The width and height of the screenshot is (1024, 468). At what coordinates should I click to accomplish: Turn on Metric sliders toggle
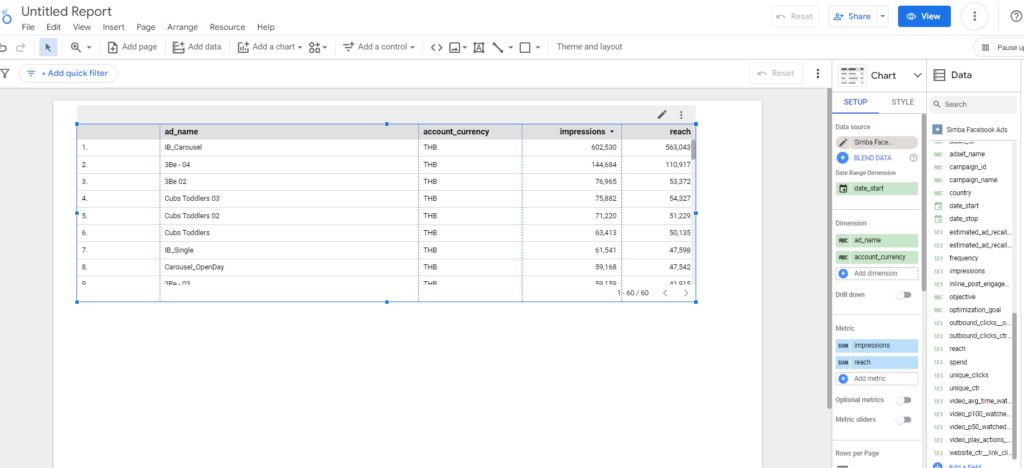904,419
